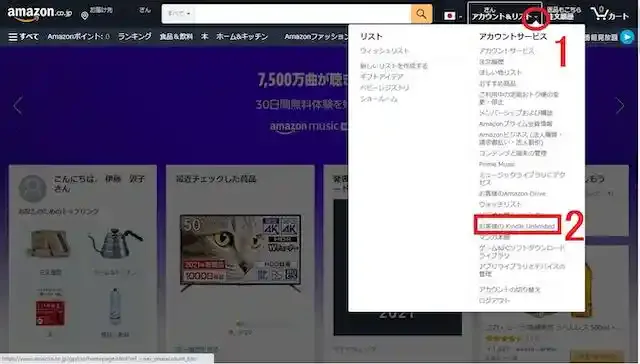The height and width of the screenshot is (364, 640).
Task: Open the shopping cart icon
Action: coord(610,14)
